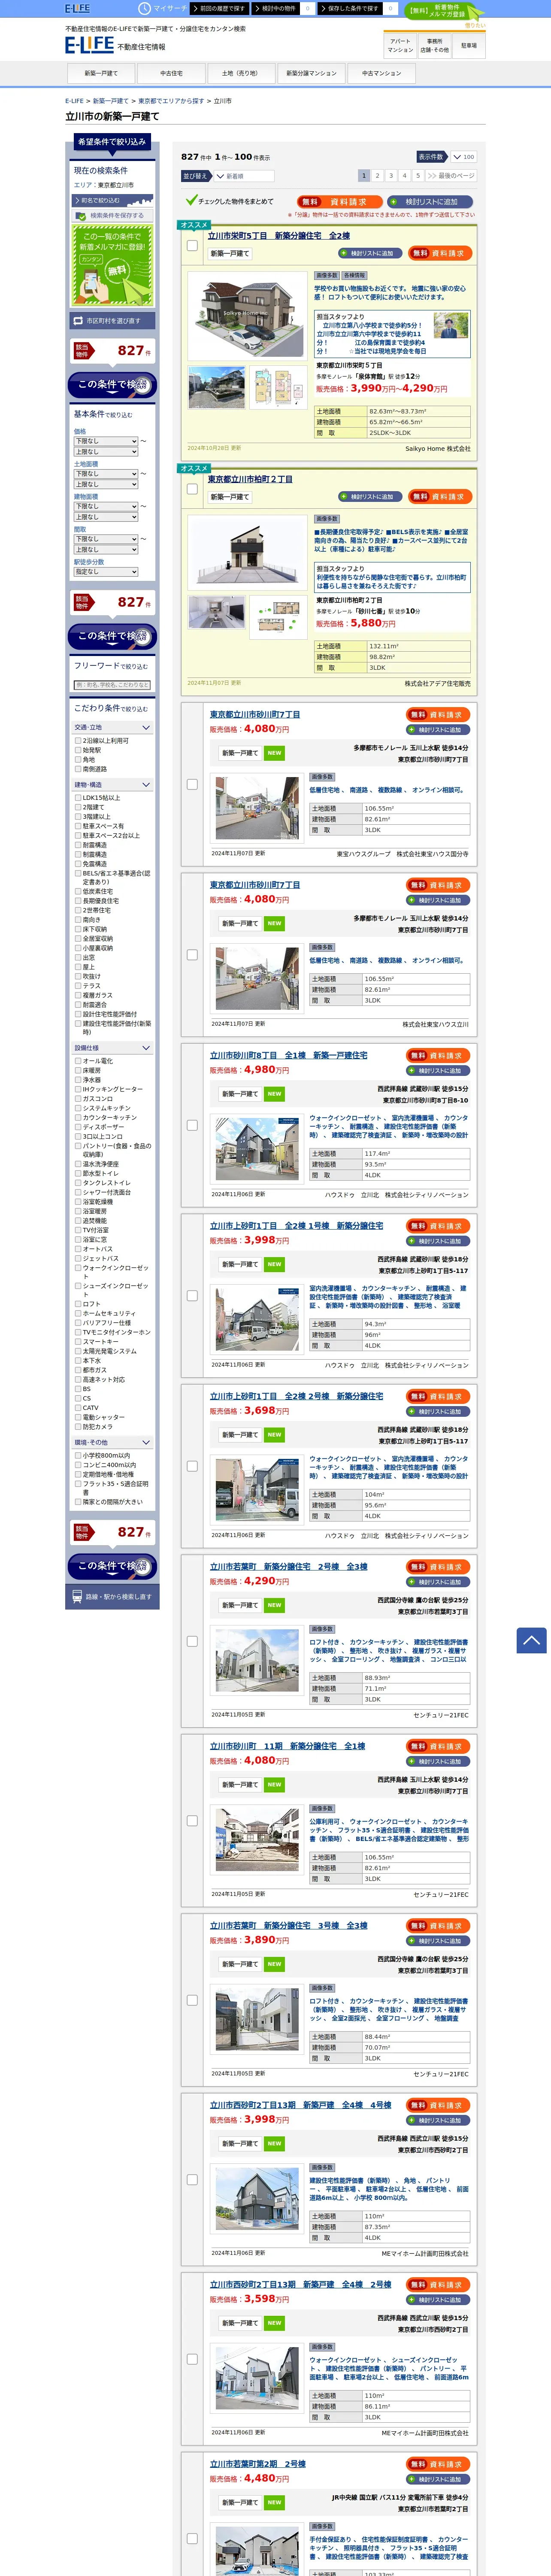551x2576 pixels.
Task: Click interior photo thumbnail of 柏町2丁目 listing
Action: (217, 611)
